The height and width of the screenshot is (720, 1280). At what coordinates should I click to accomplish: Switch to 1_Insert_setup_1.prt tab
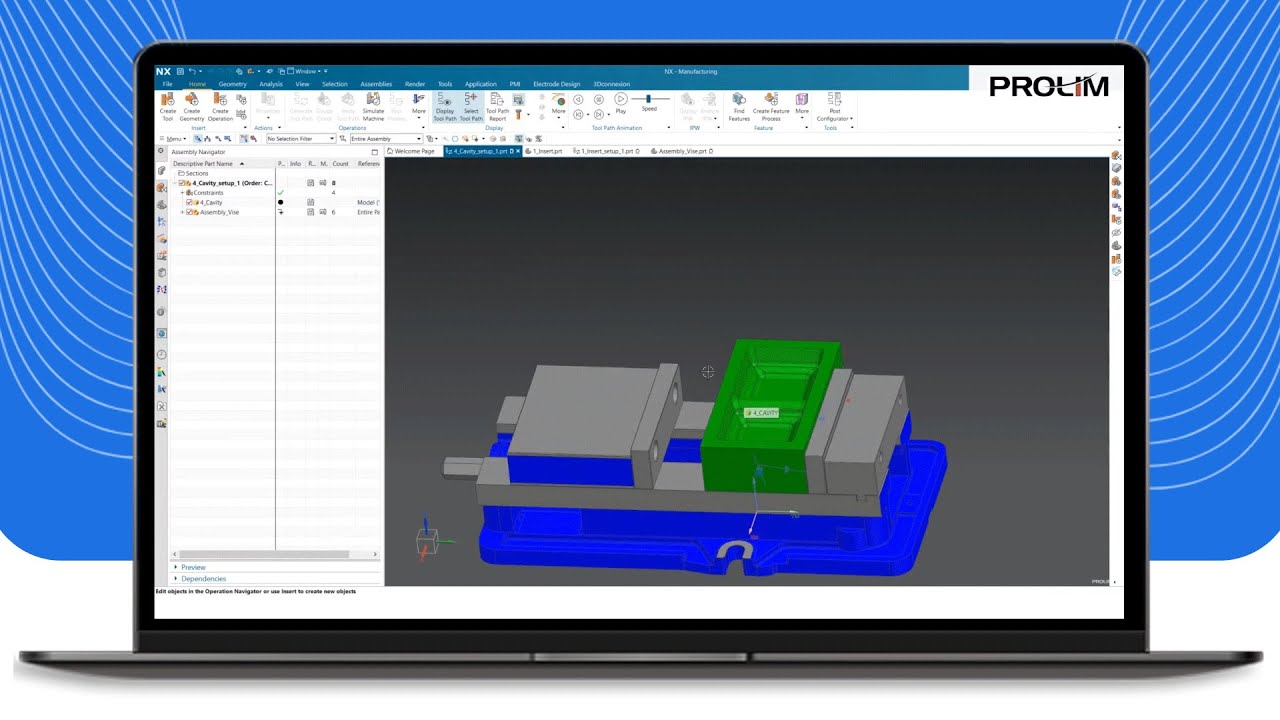click(x=607, y=151)
